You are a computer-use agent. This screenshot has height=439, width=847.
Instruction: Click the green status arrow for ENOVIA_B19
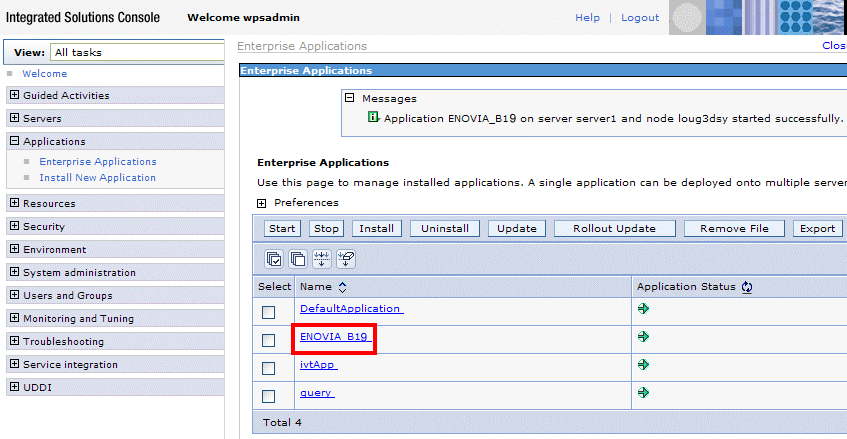tap(643, 337)
